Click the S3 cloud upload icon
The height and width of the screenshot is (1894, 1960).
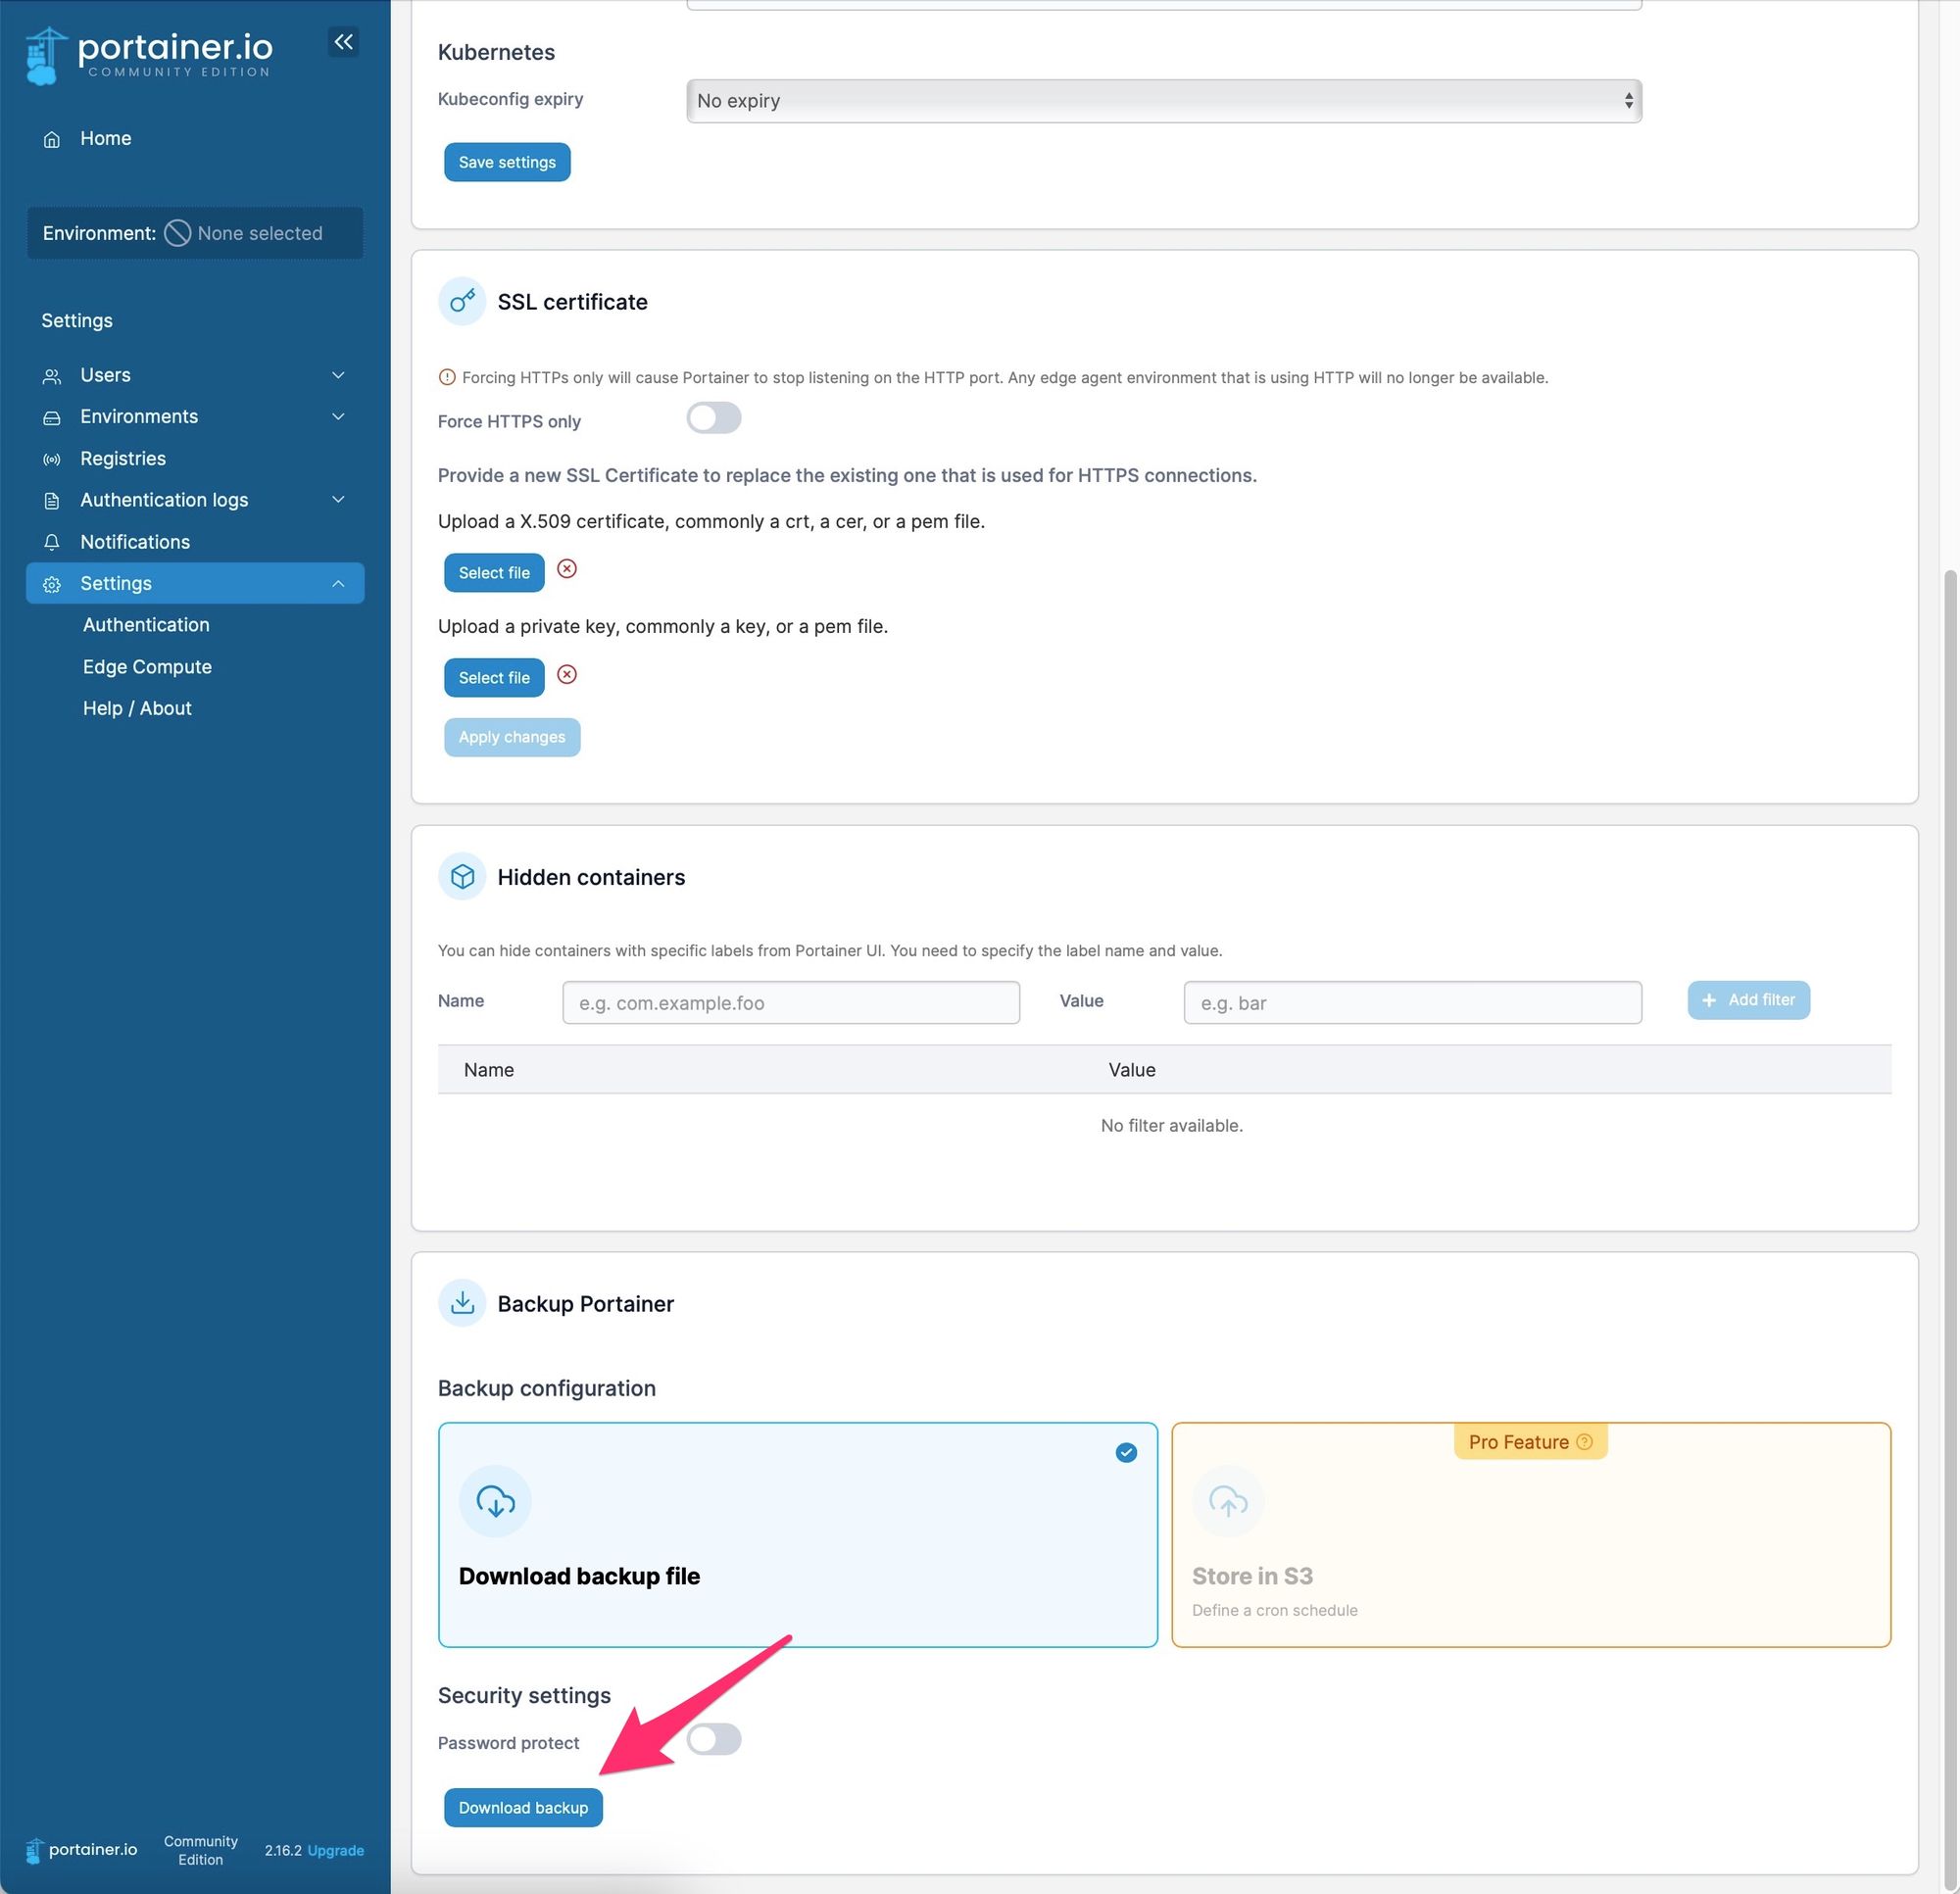(1228, 1500)
